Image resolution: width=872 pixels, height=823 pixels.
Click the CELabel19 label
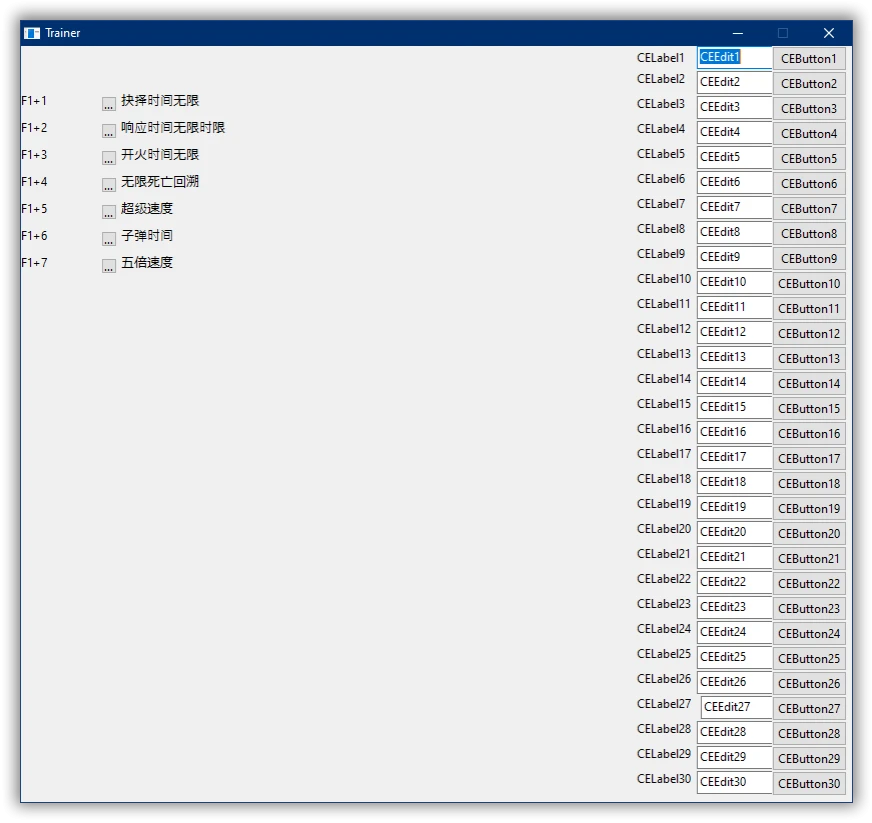[664, 504]
